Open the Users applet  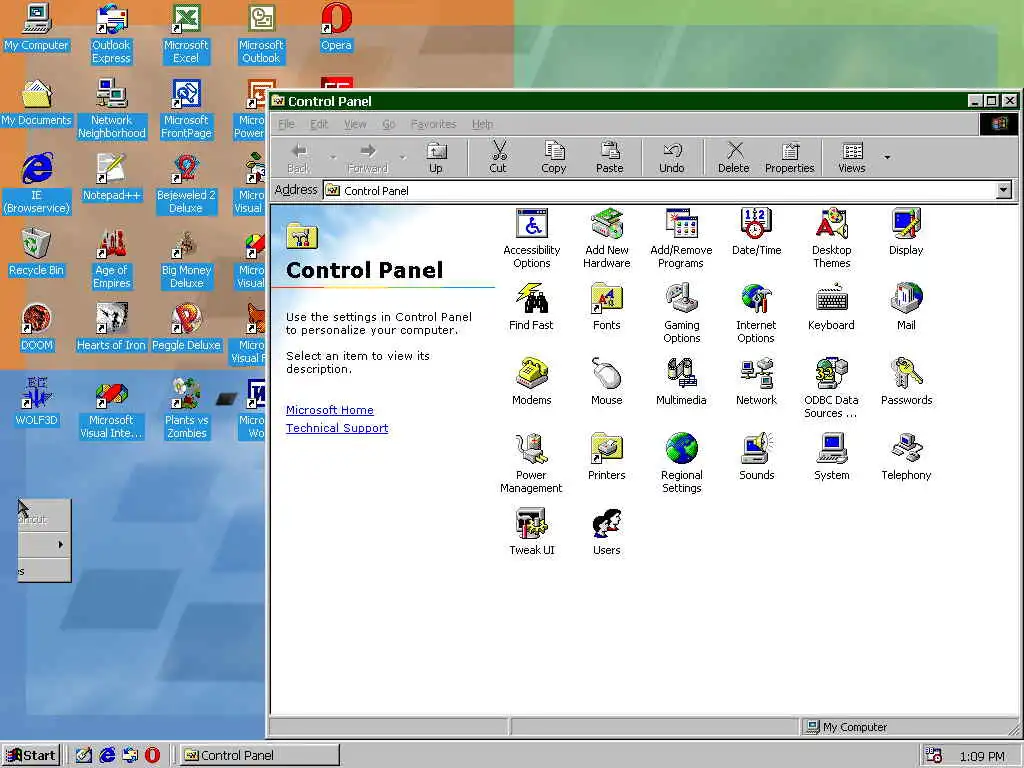[607, 532]
